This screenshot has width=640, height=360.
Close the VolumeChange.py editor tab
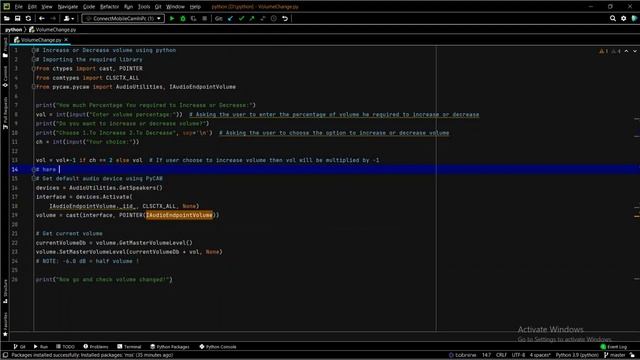tap(66, 40)
